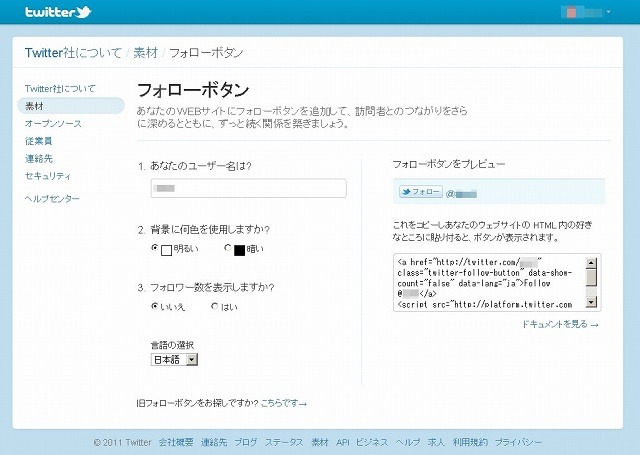This screenshot has height=455, width=640.
Task: Select the 明るい background radio button
Action: pyautogui.click(x=155, y=247)
